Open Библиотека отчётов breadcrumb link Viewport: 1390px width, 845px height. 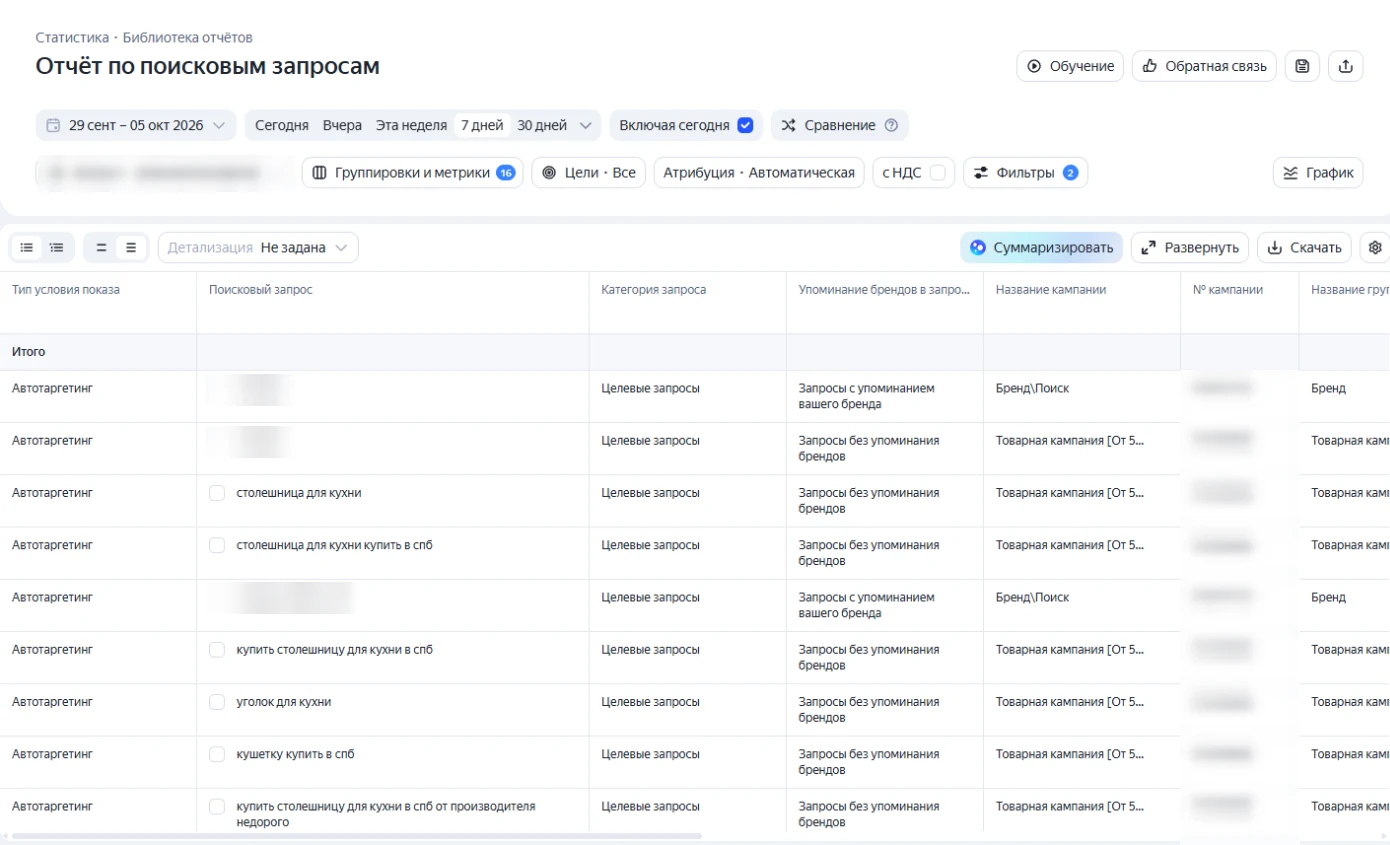click(x=188, y=38)
